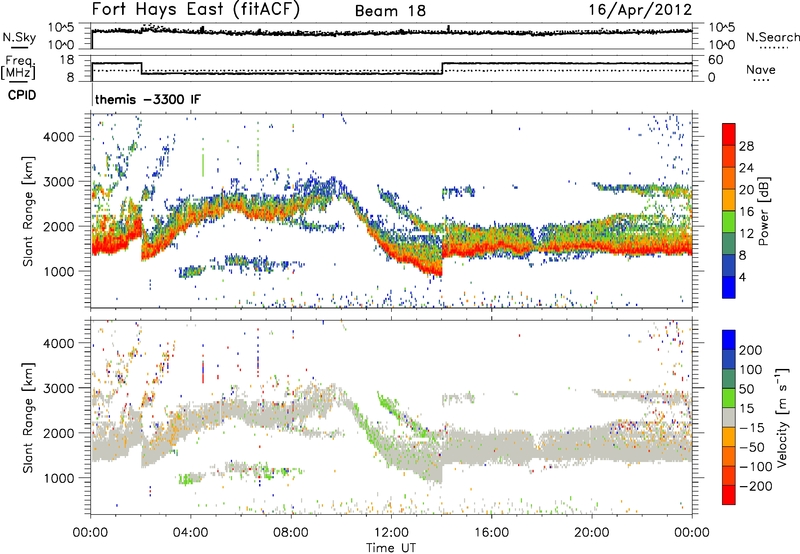
Task: Click the '1000' tick in Velocity panel
Action: 59,478
